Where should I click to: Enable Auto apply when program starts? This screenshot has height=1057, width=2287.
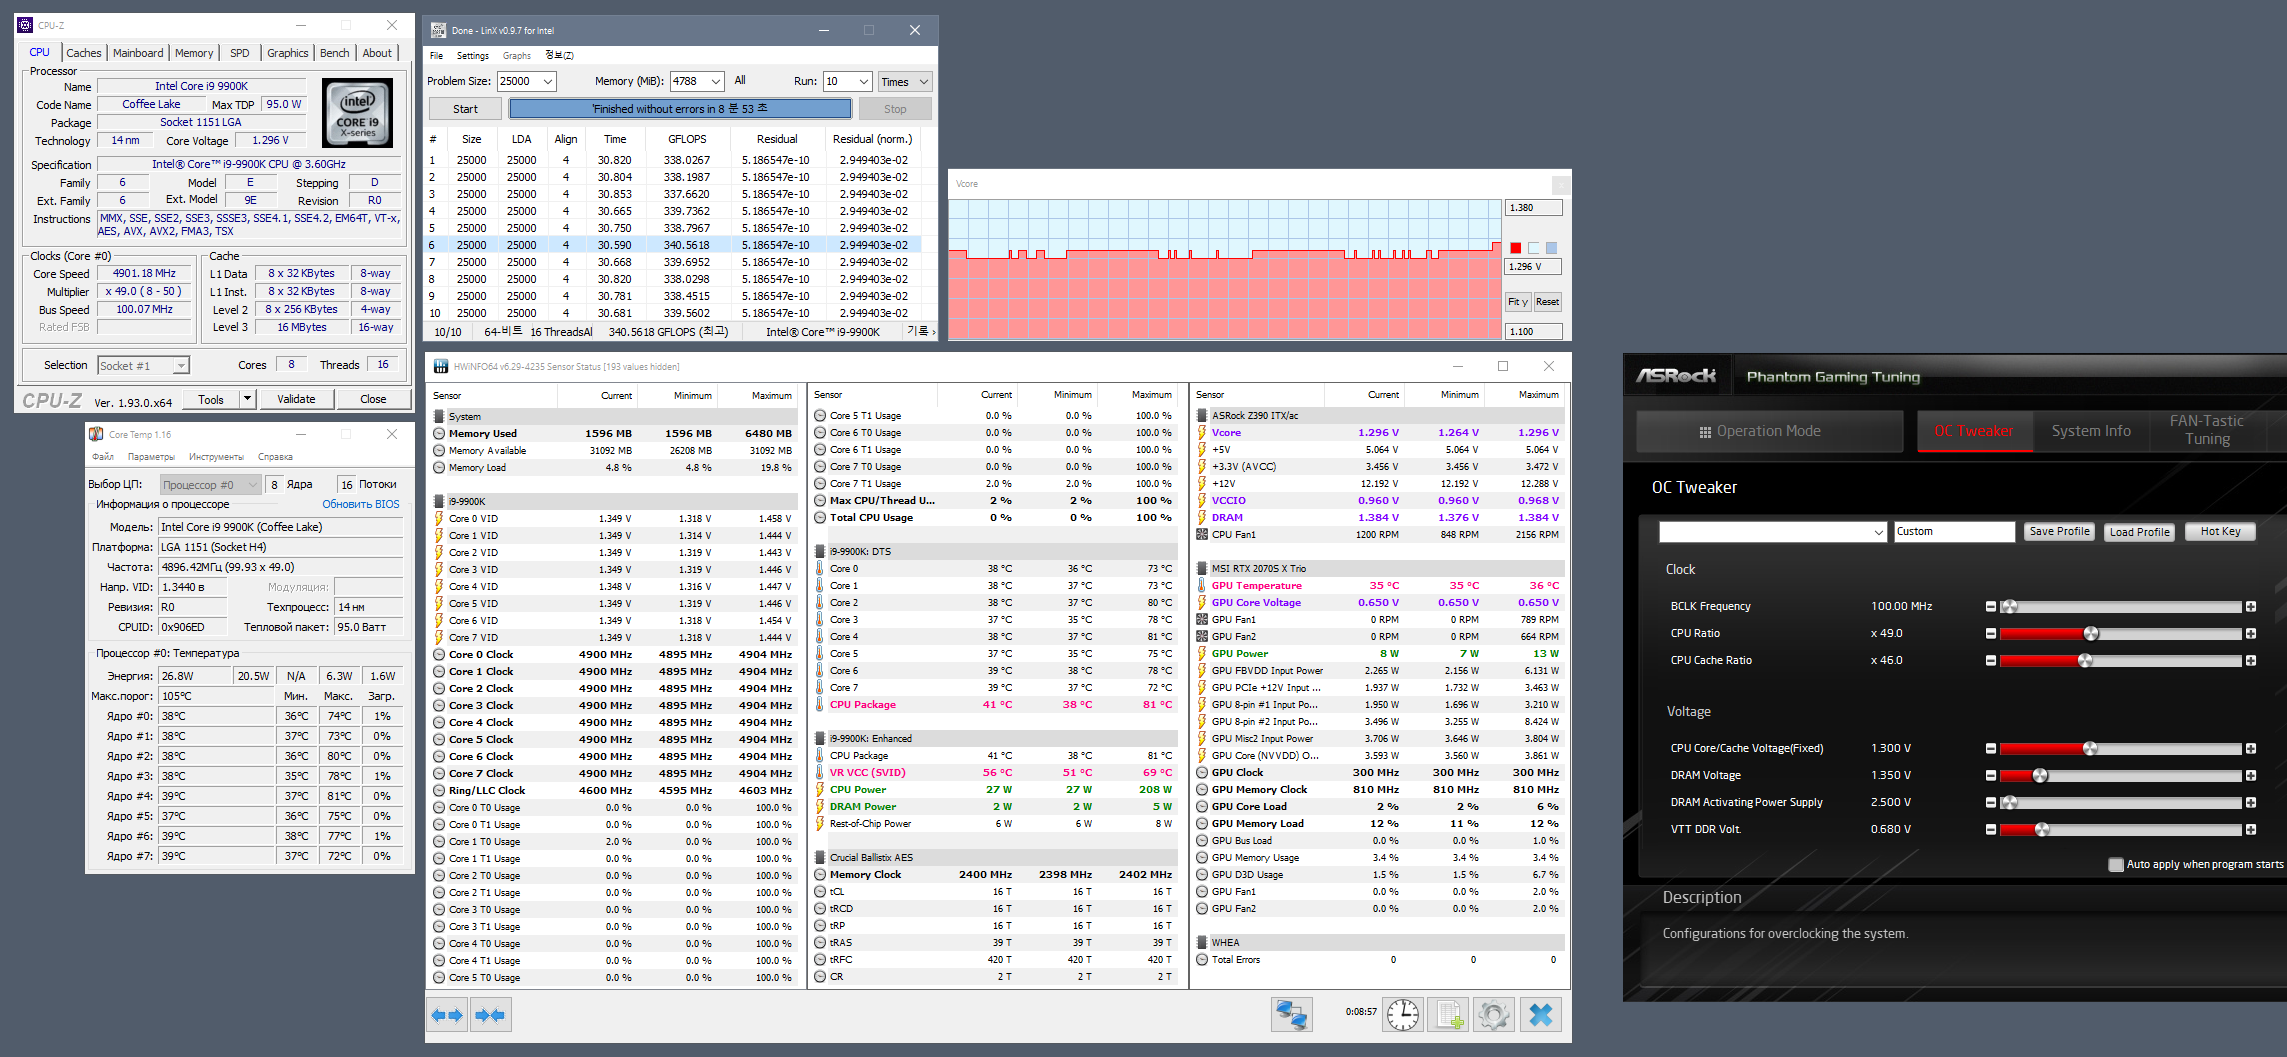click(x=2116, y=865)
